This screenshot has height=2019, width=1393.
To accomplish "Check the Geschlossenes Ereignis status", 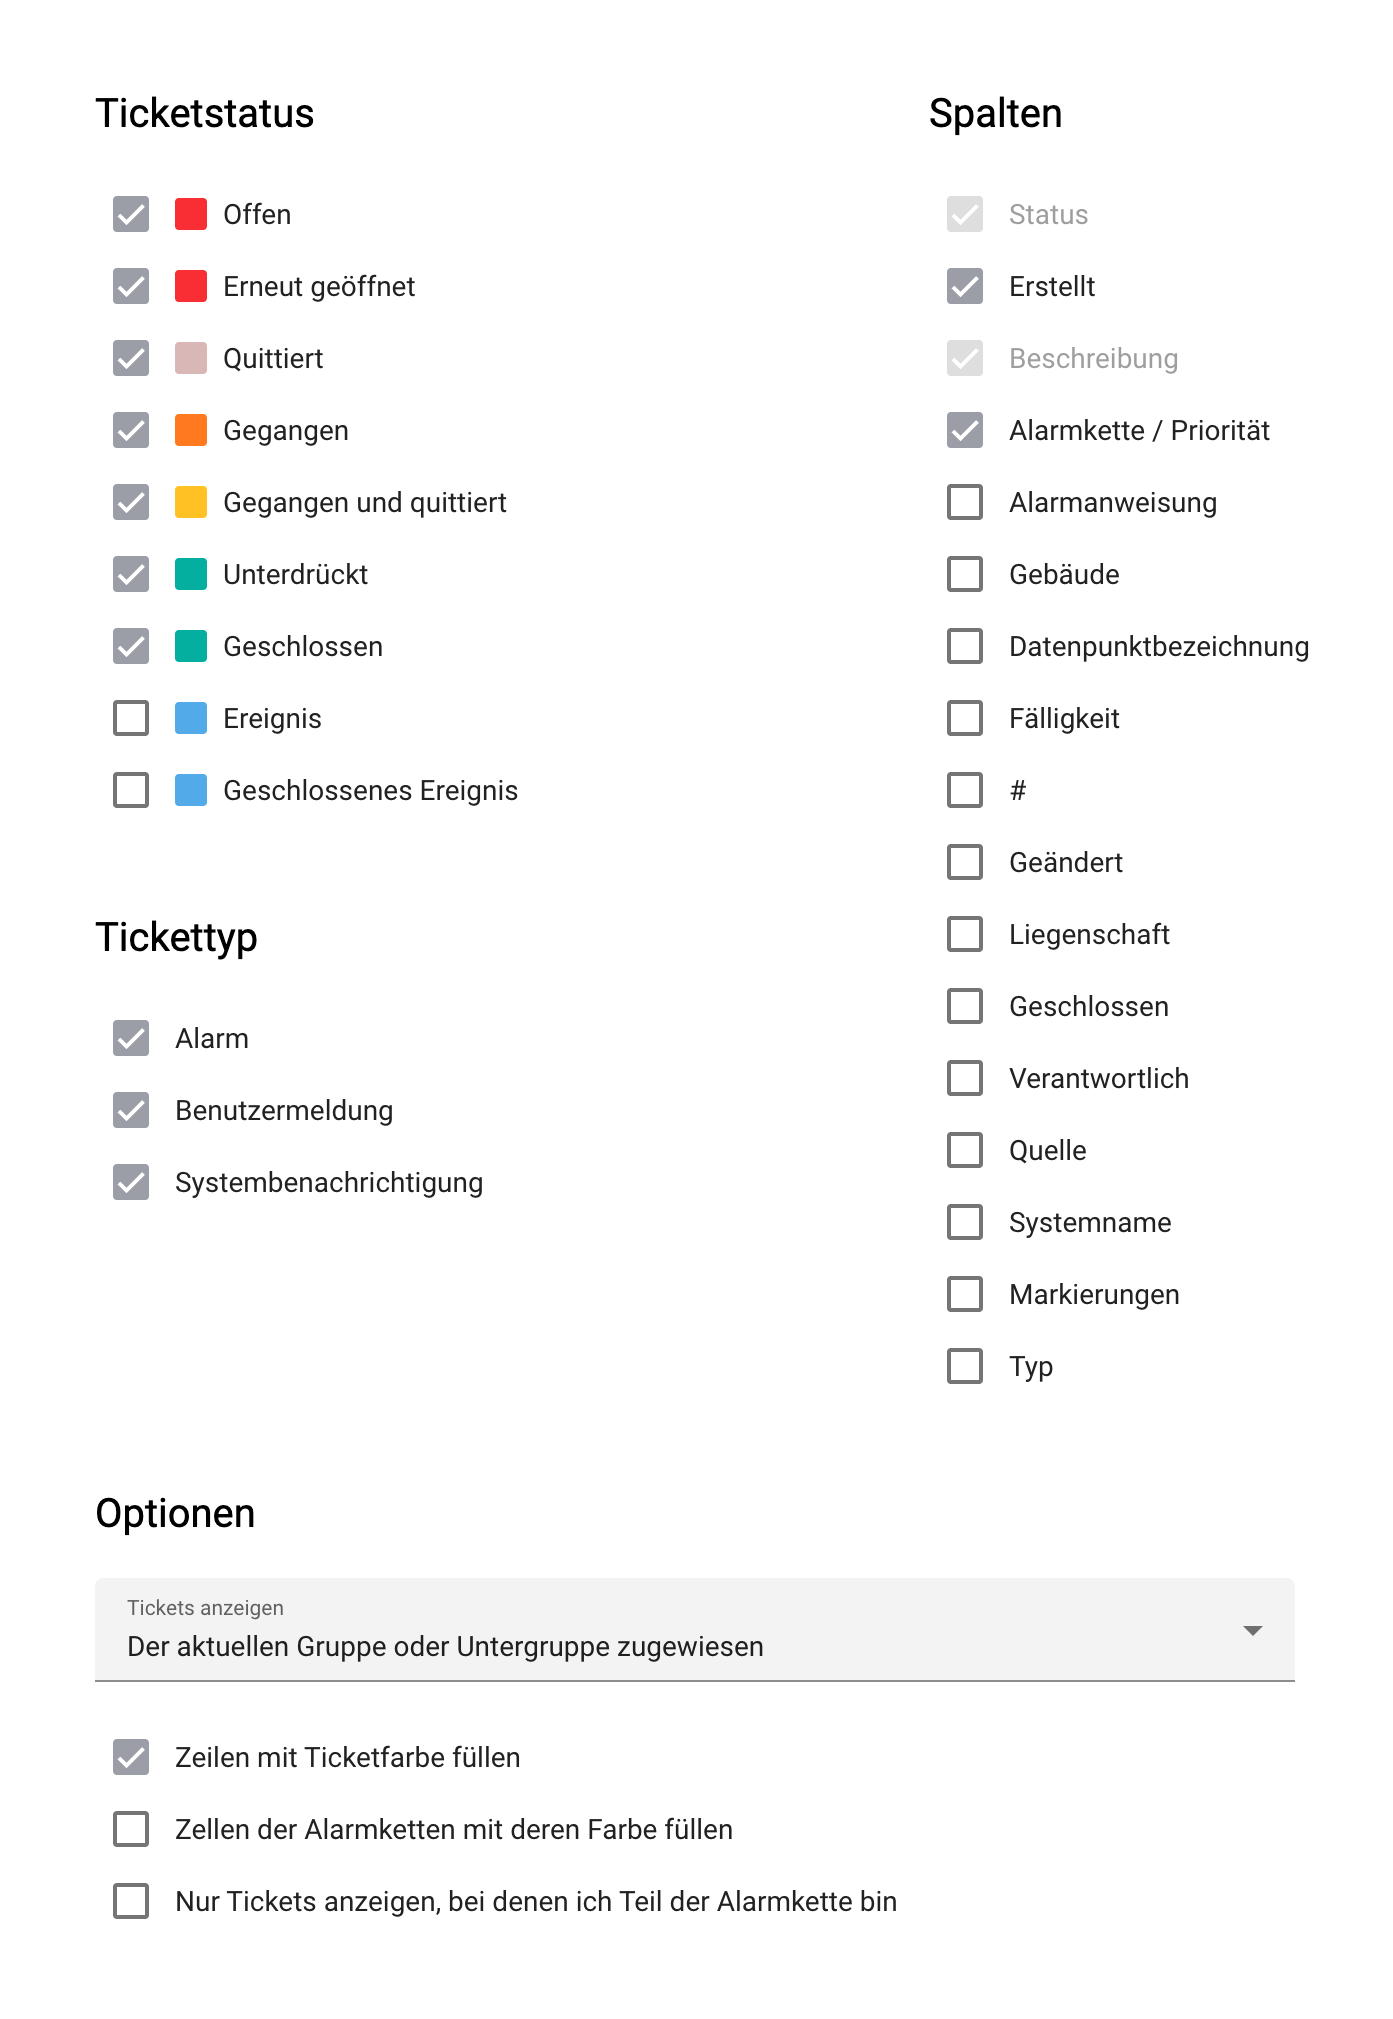I will 130,790.
